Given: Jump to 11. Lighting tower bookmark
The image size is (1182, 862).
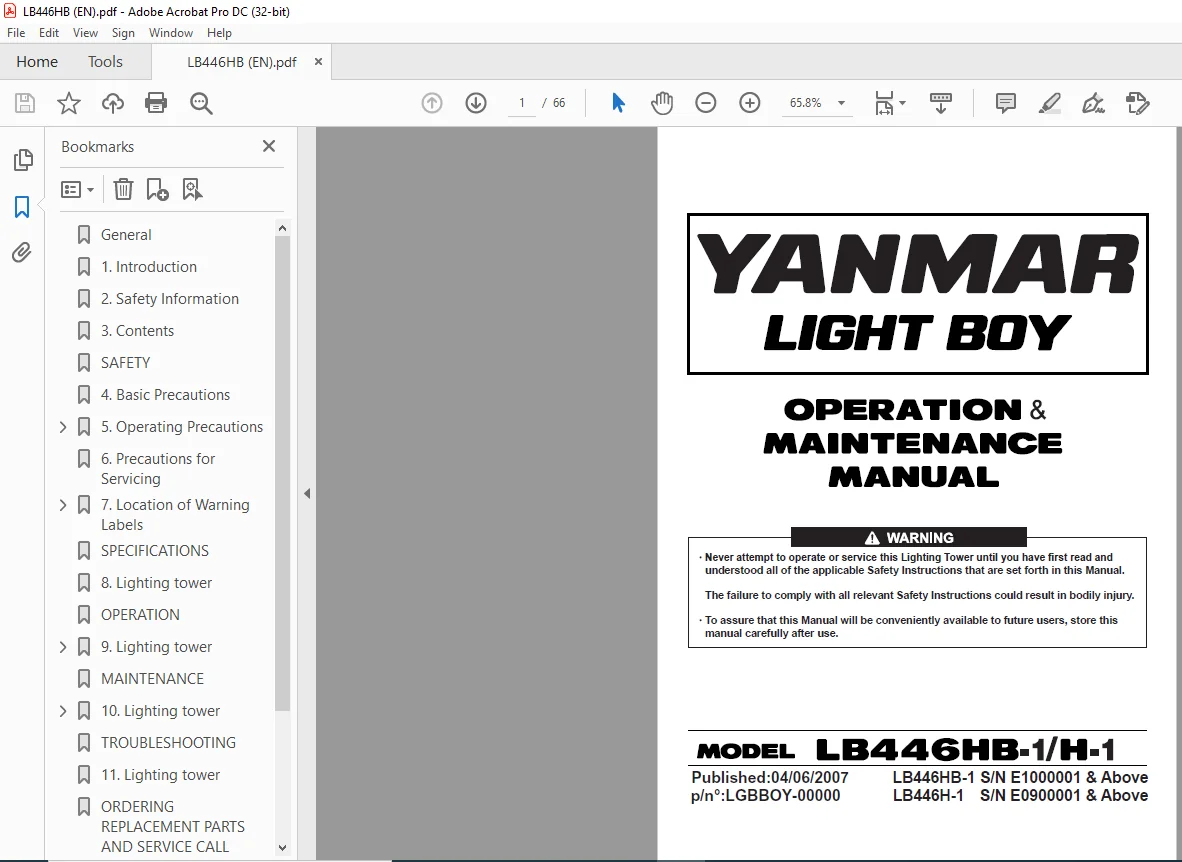Looking at the screenshot, I should [161, 775].
